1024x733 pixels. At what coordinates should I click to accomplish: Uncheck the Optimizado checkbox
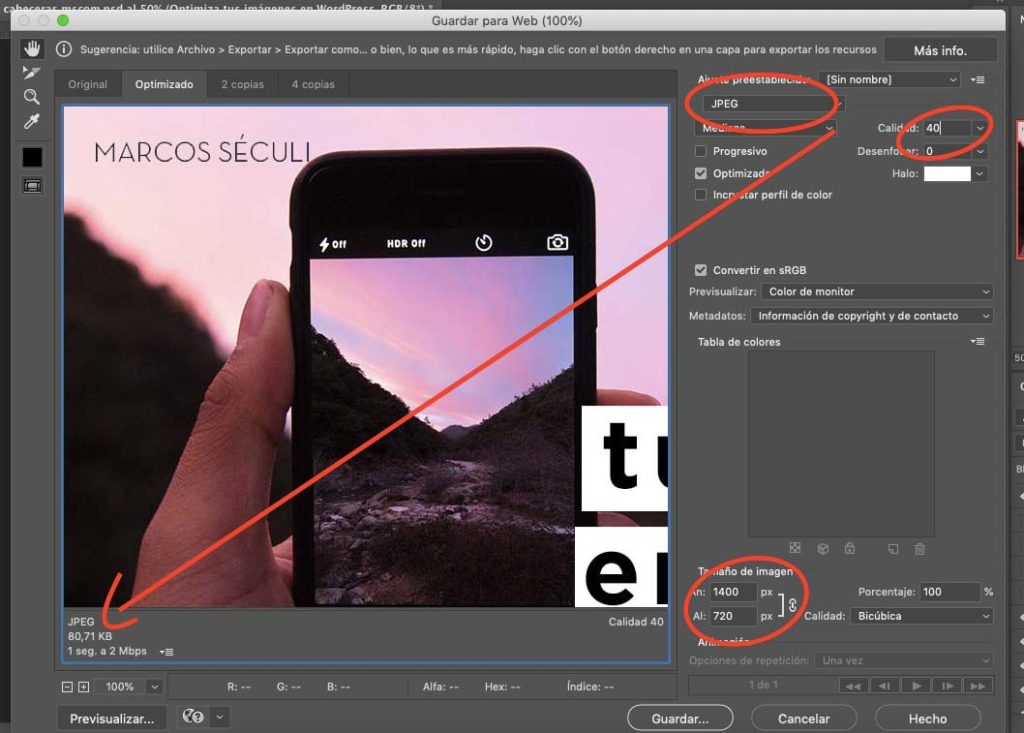(x=701, y=173)
